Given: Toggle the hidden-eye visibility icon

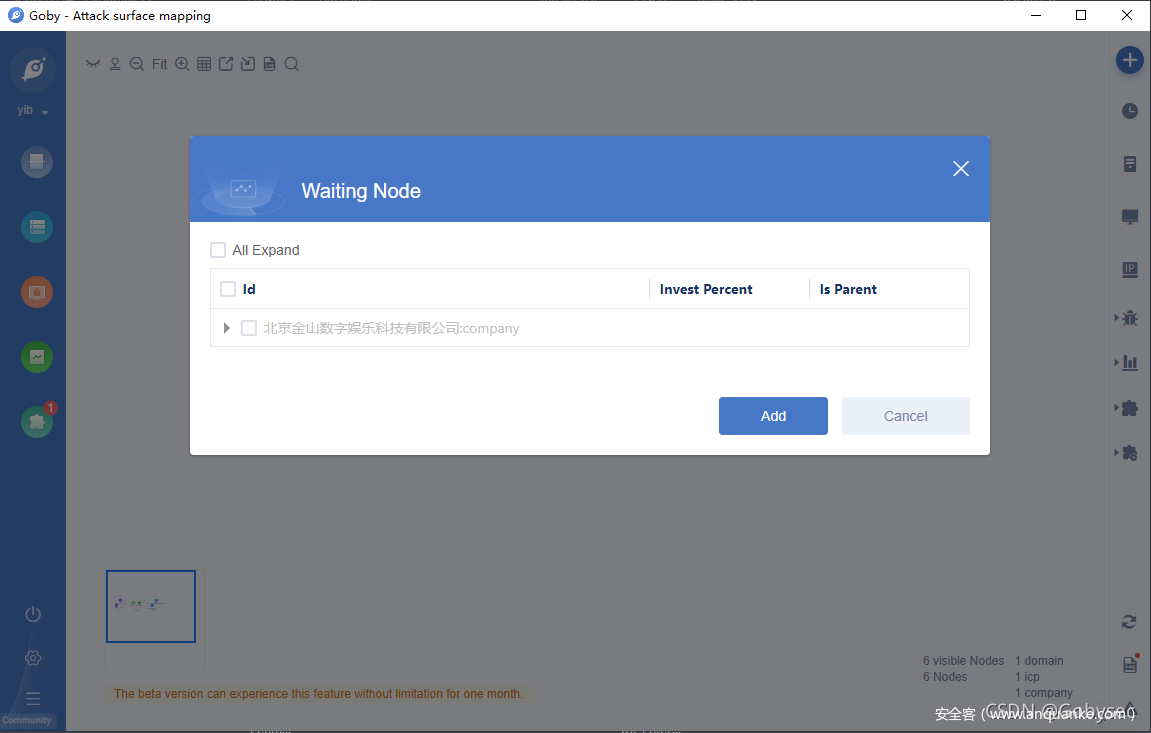Looking at the screenshot, I should (93, 64).
